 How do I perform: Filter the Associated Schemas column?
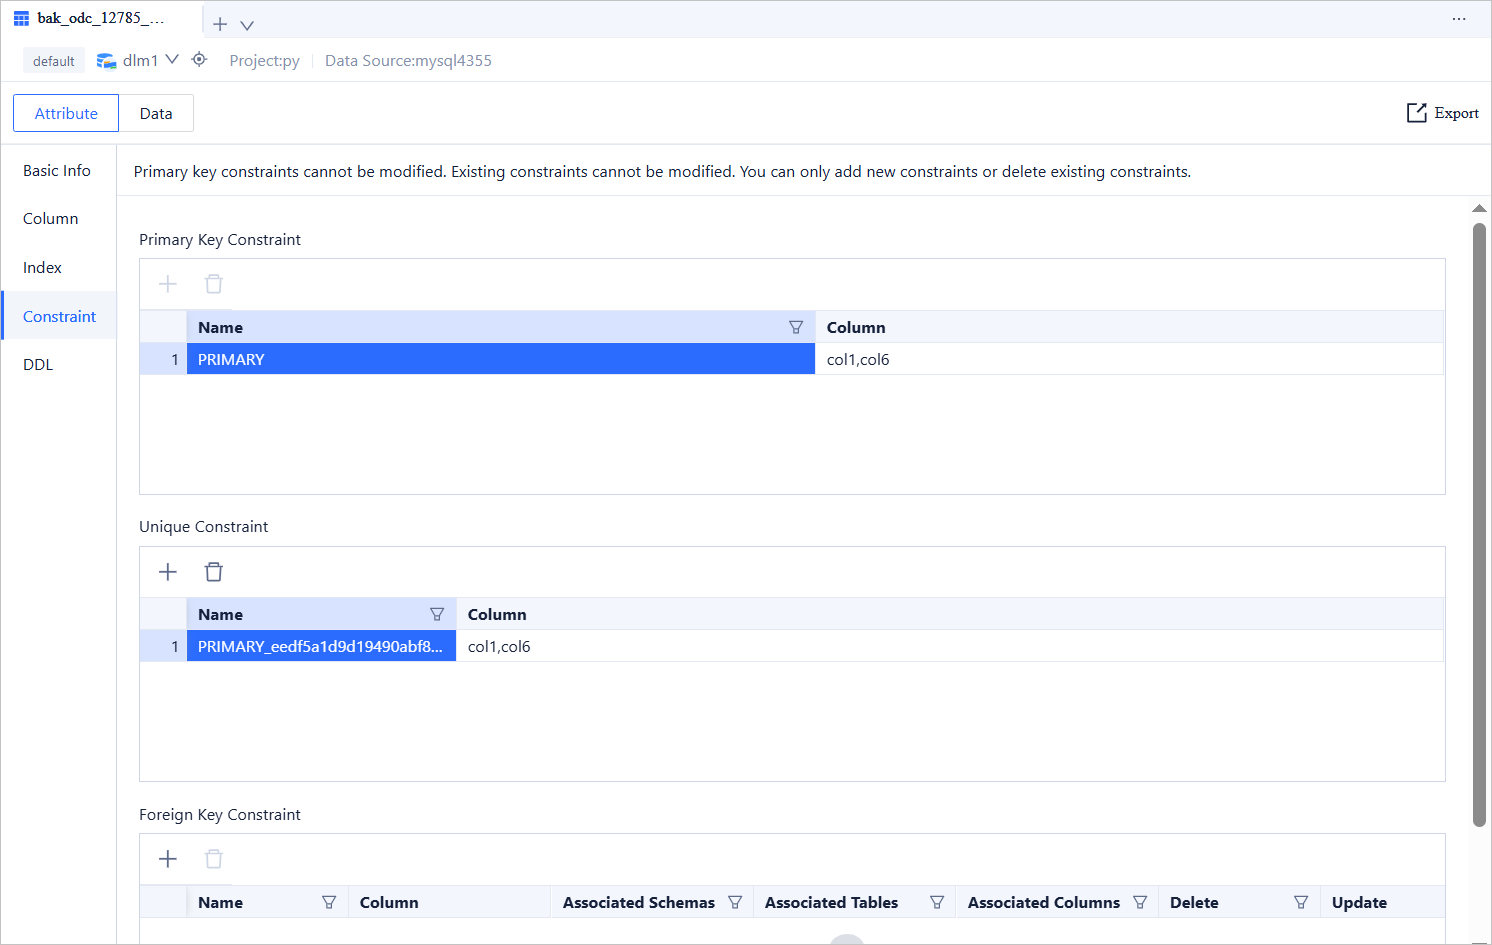(x=735, y=902)
